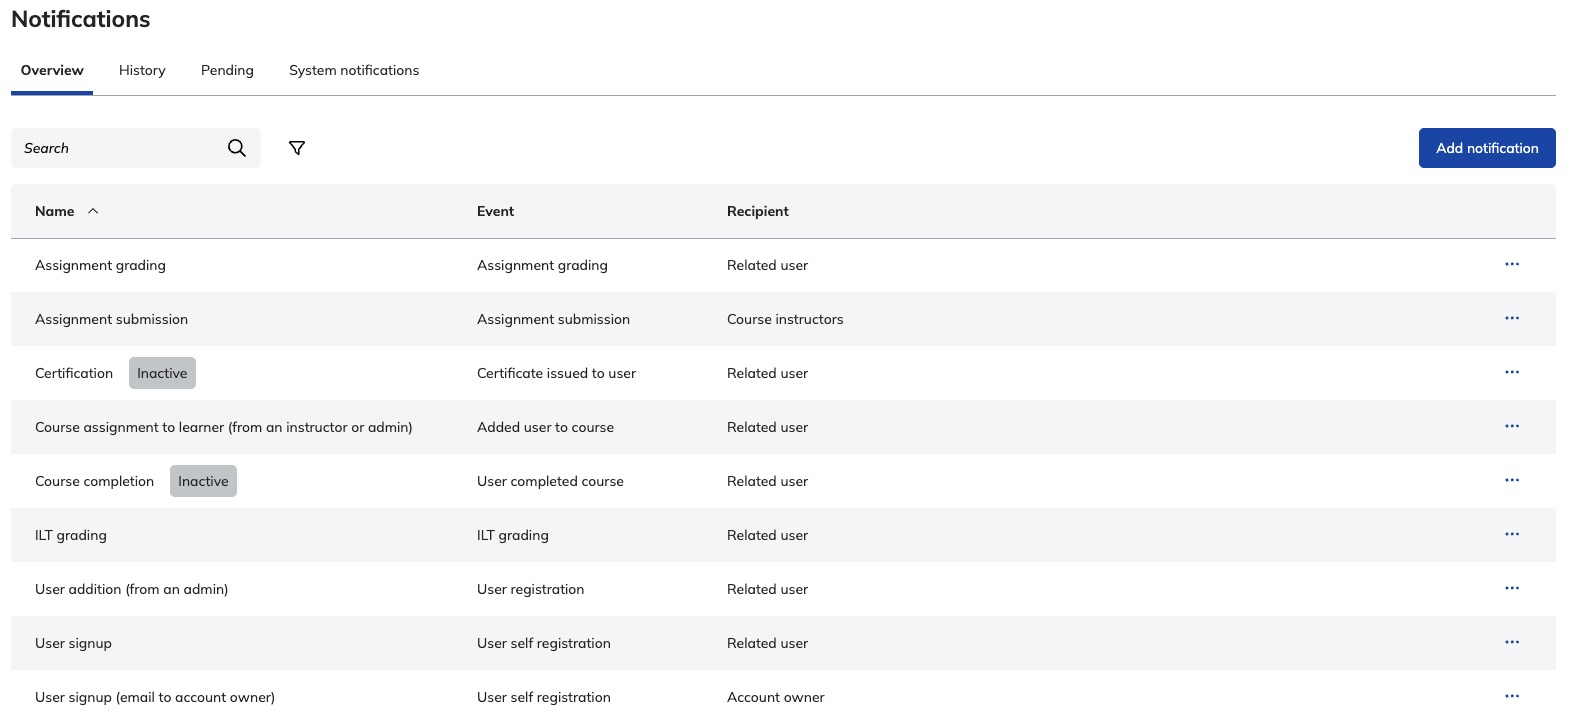This screenshot has height=725, width=1569.
Task: Select User addition (from an admin) name
Action: coord(131,589)
